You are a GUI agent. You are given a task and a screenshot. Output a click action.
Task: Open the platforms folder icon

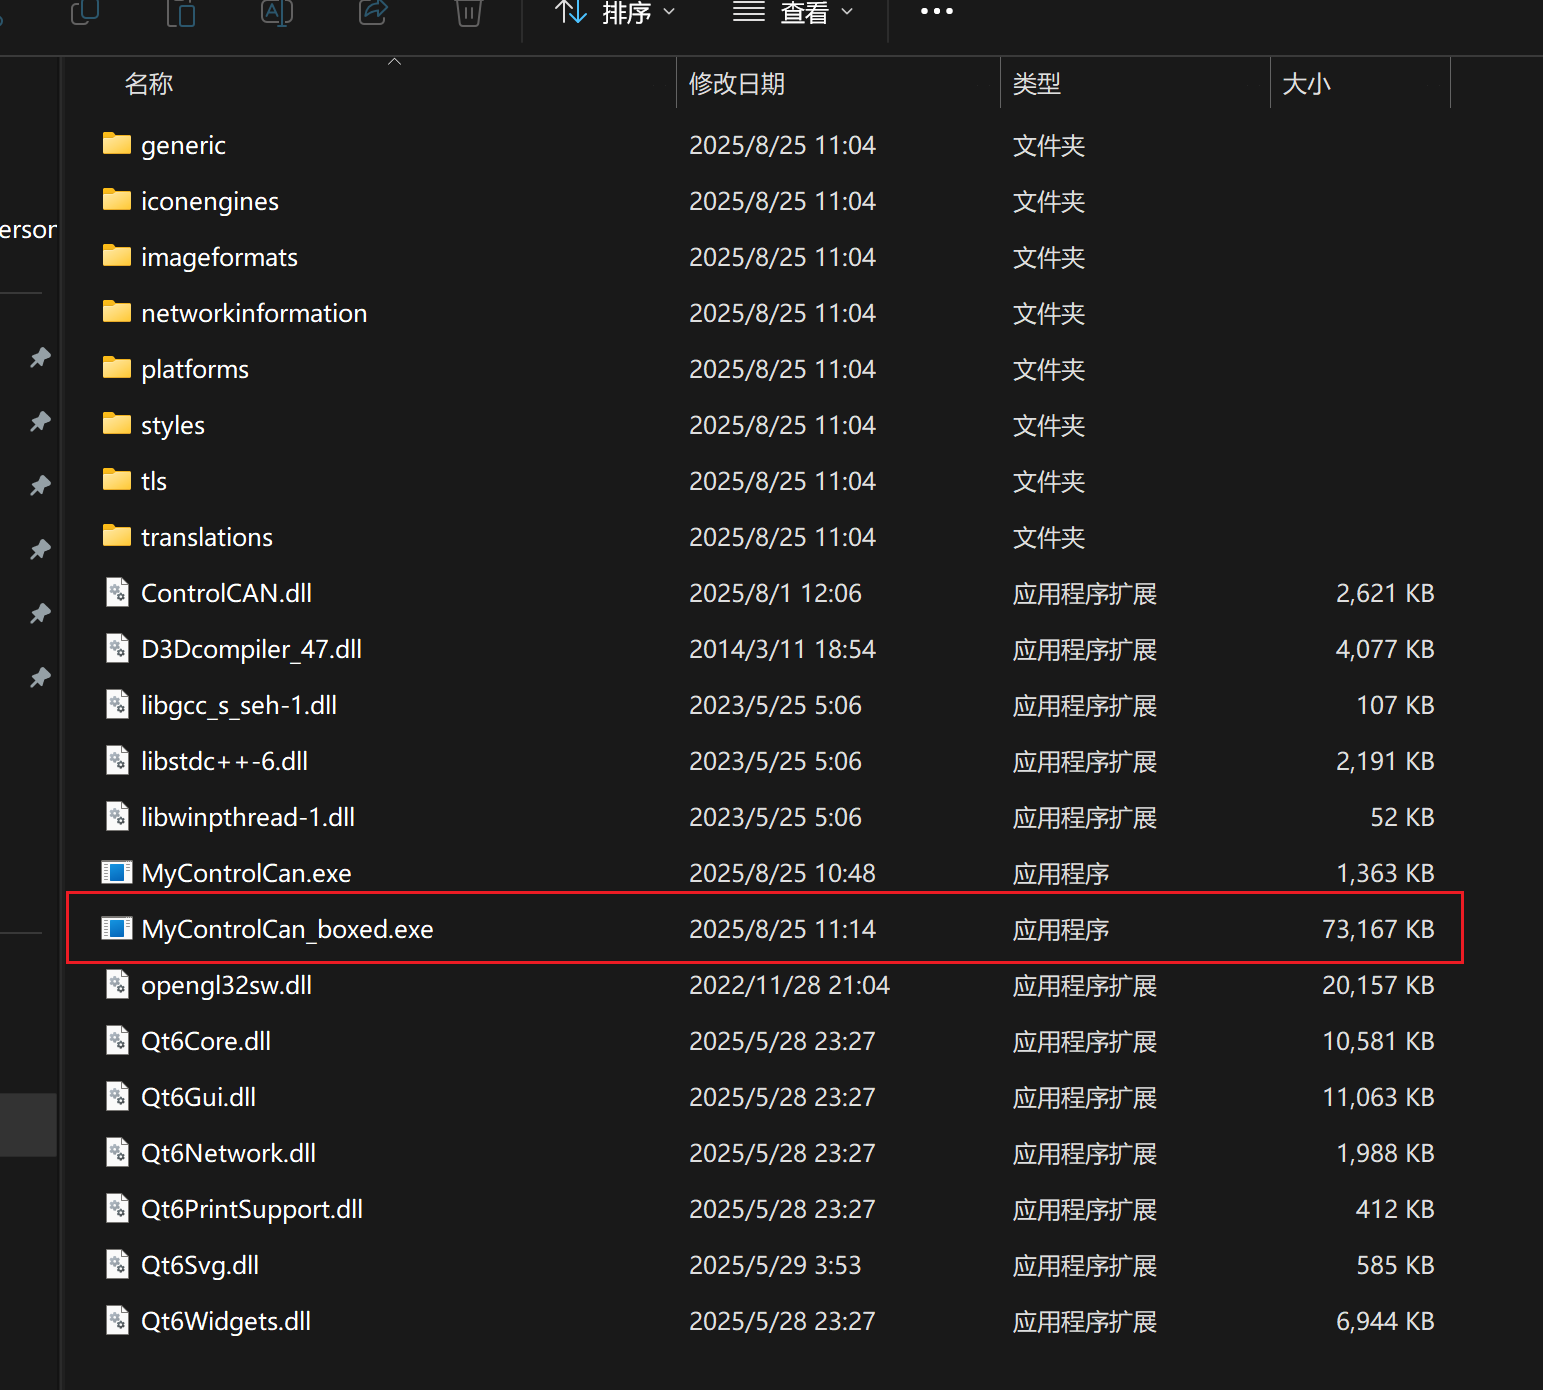click(x=117, y=368)
